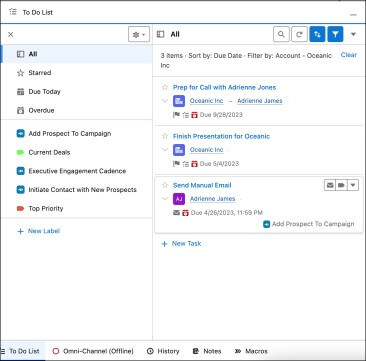Star the Finish Presentation for Oceanic task

(165, 136)
